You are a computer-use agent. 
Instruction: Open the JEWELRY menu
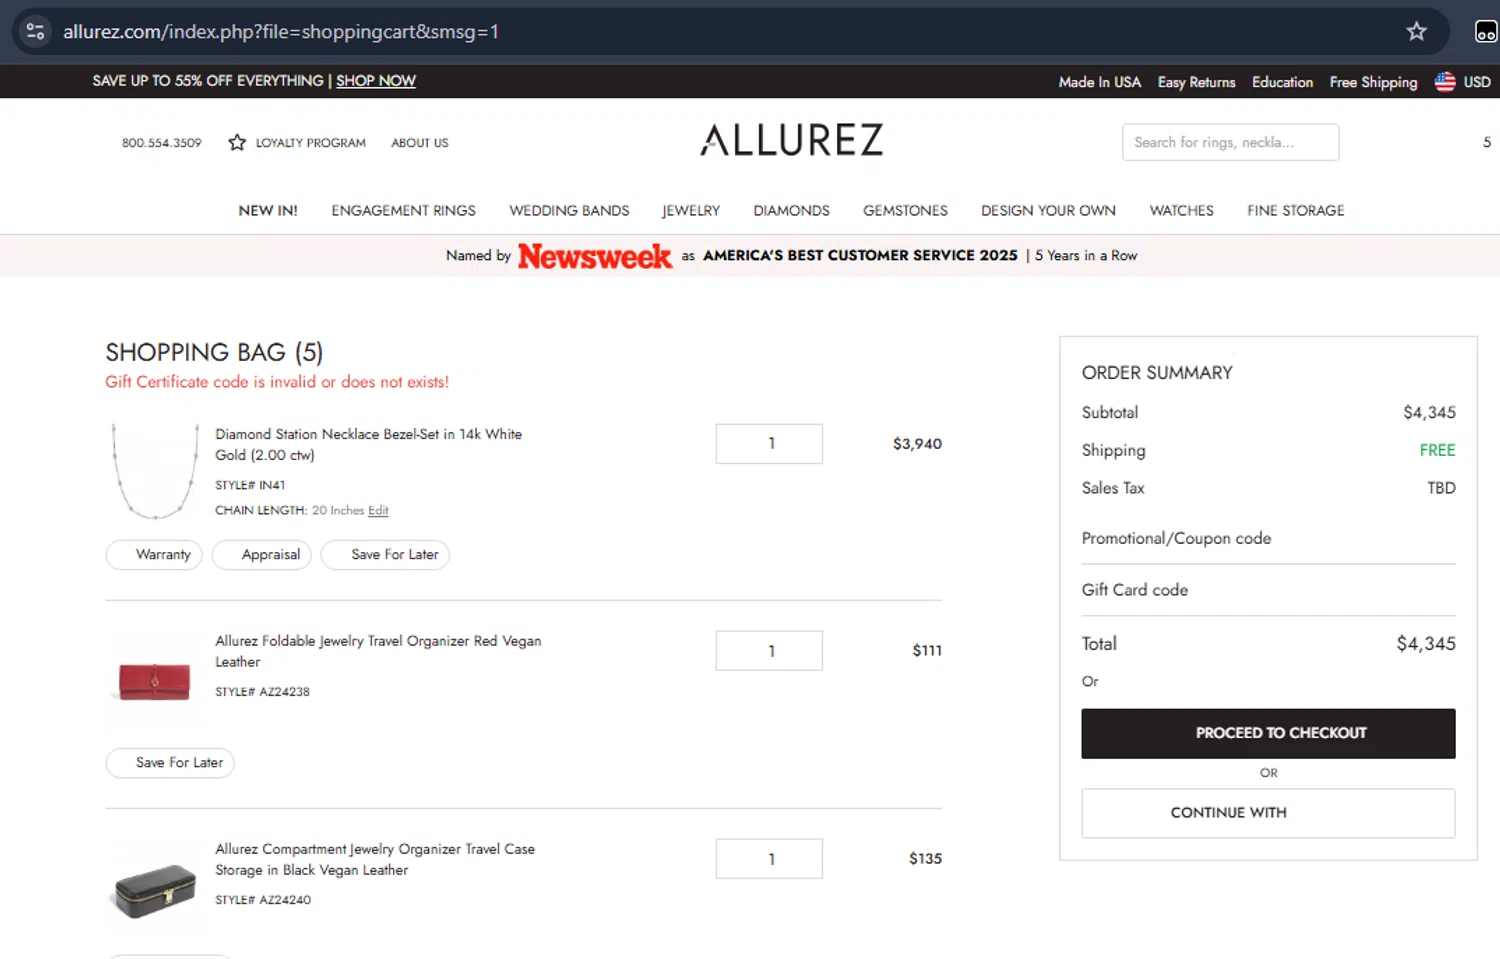[691, 210]
